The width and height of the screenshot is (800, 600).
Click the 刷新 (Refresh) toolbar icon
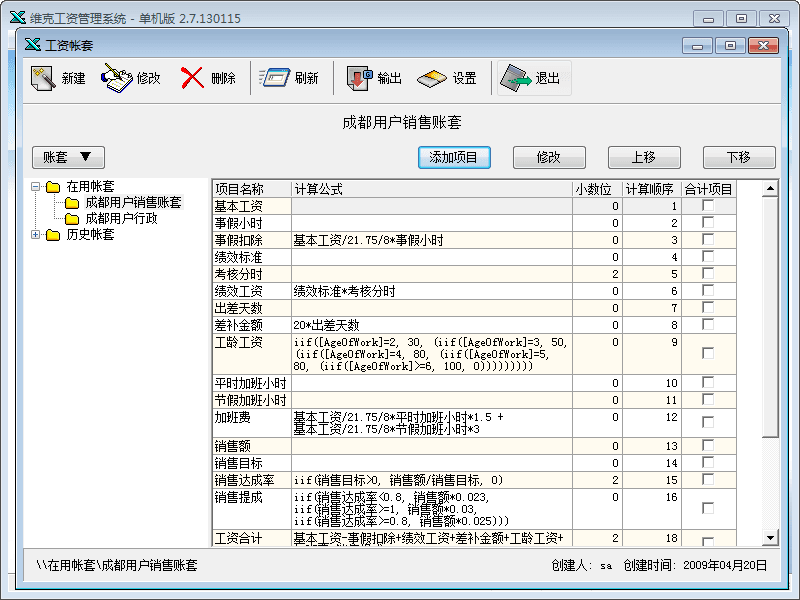pos(275,79)
